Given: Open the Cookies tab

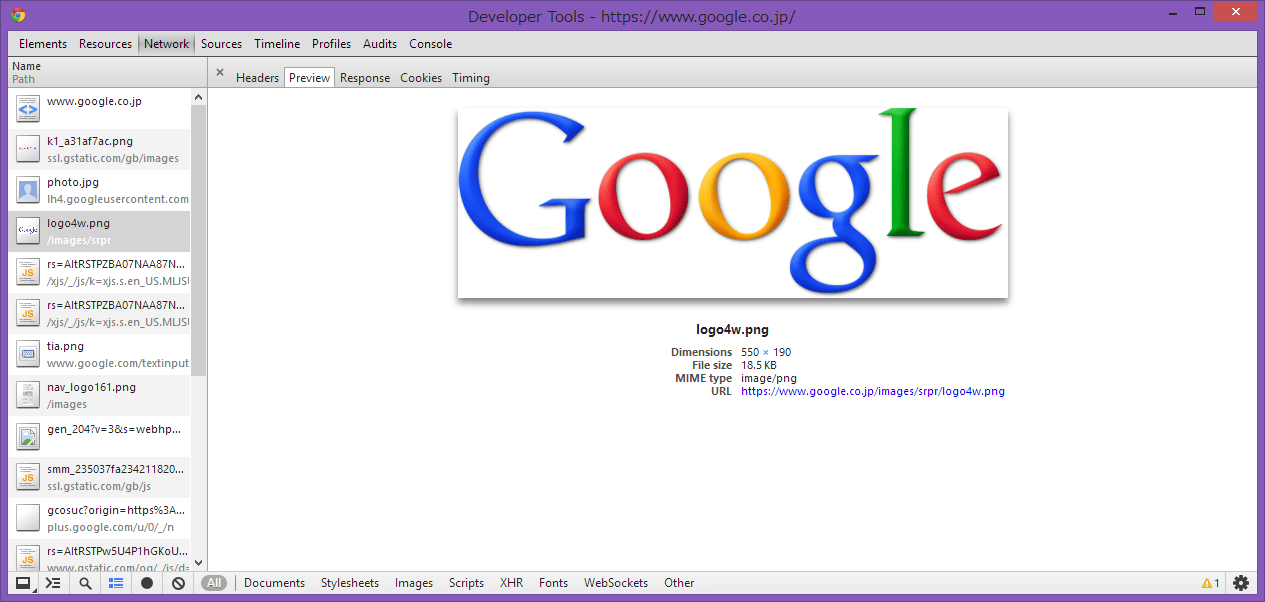Looking at the screenshot, I should pyautogui.click(x=421, y=78).
